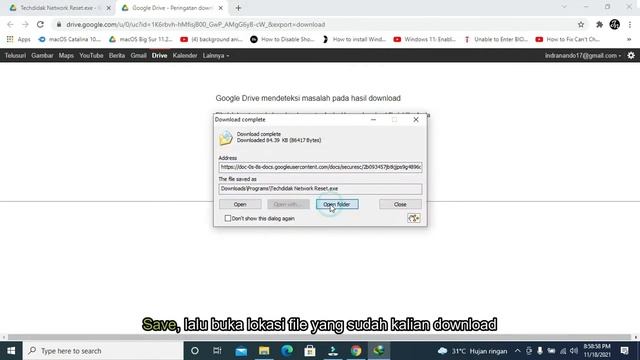640x360 pixels.
Task: Click horizontal scrollbar of page
Action: point(320,337)
